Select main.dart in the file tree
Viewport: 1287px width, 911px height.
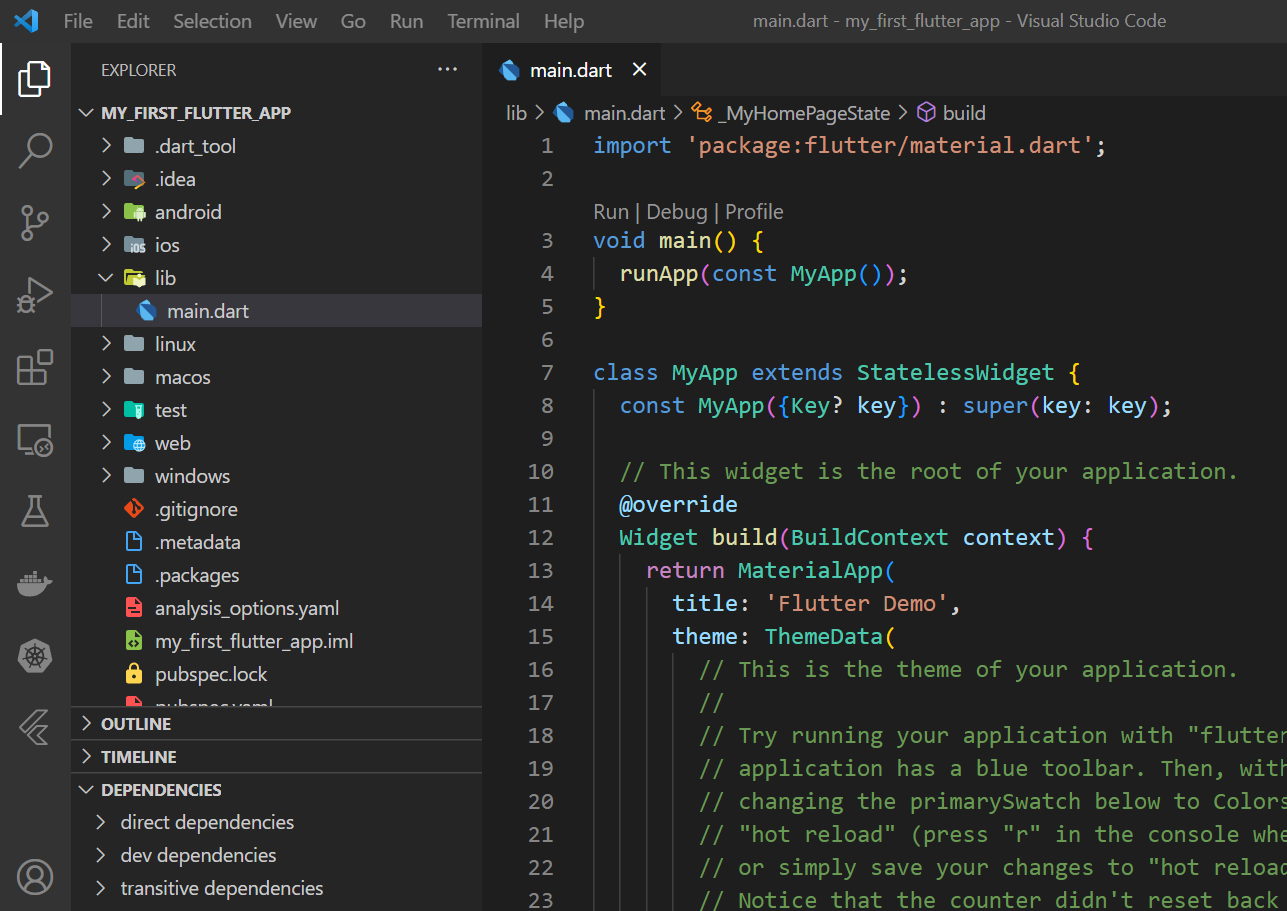(x=276, y=311)
